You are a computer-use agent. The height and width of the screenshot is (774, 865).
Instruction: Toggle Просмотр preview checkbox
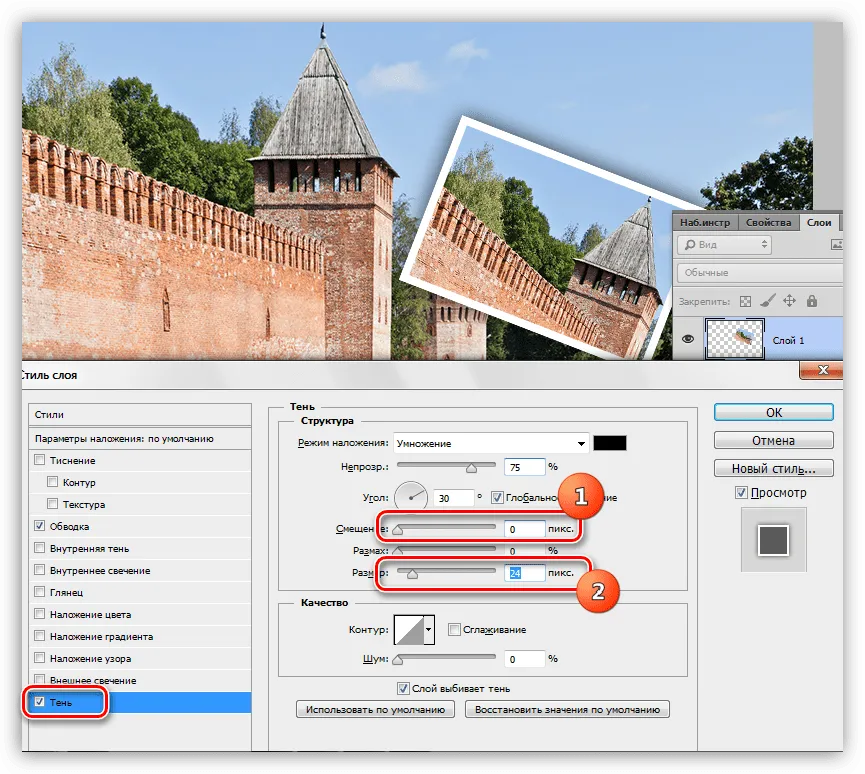pyautogui.click(x=741, y=492)
